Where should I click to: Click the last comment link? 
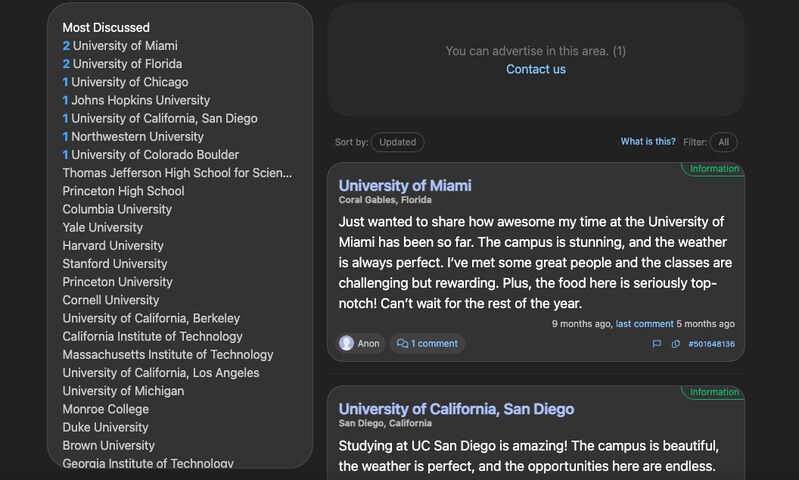pos(644,324)
